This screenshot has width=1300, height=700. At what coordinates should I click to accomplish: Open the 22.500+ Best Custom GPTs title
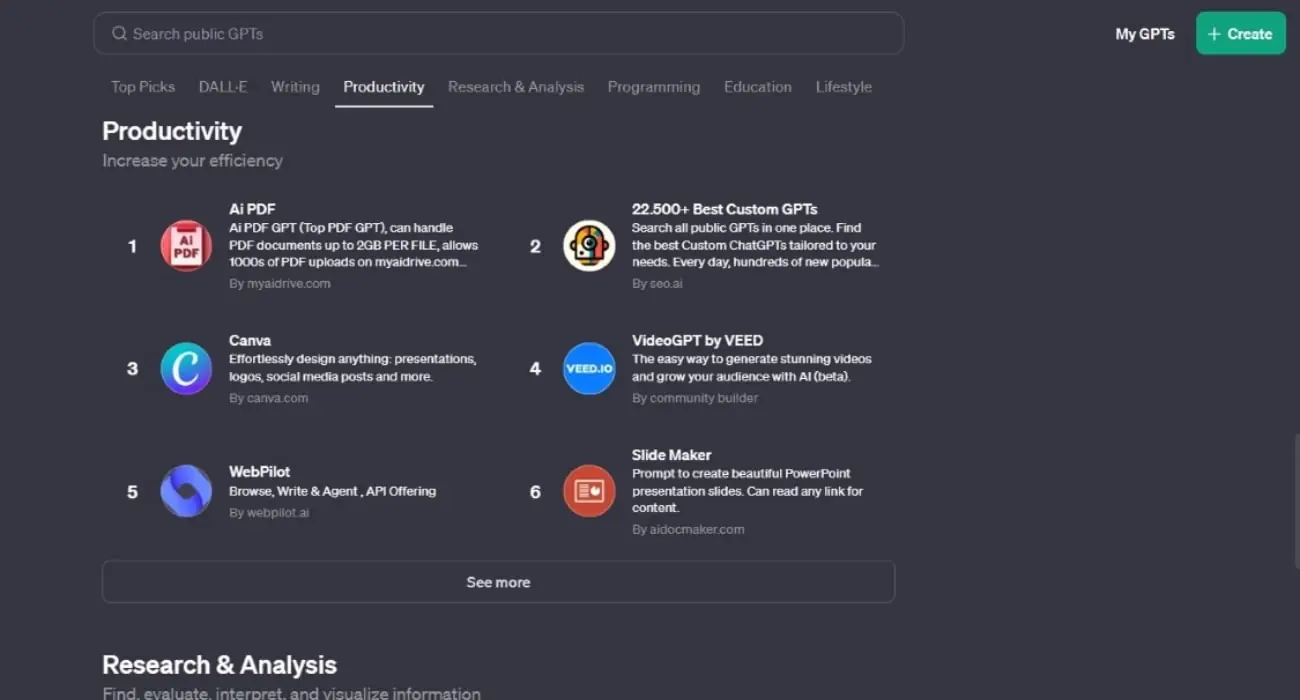point(725,209)
